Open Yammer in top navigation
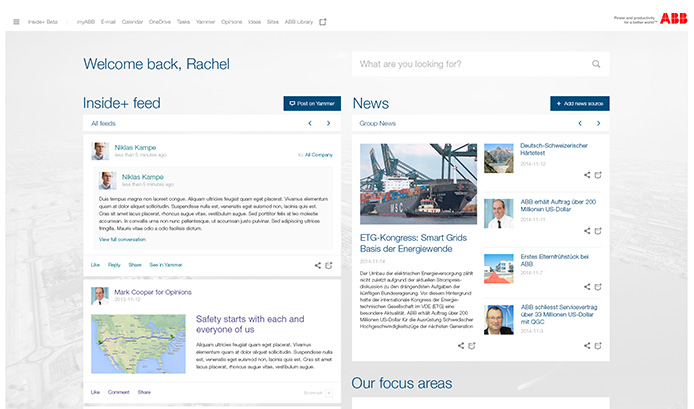This screenshot has height=409, width=694. (205, 22)
